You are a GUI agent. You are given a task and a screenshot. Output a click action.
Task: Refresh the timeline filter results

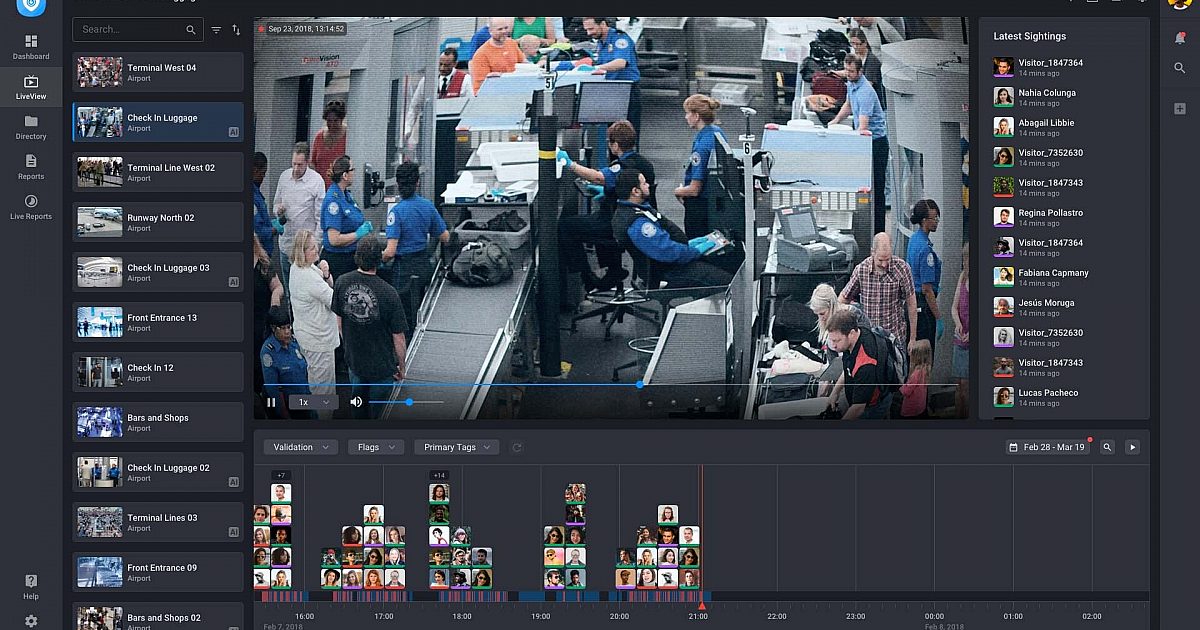(517, 447)
